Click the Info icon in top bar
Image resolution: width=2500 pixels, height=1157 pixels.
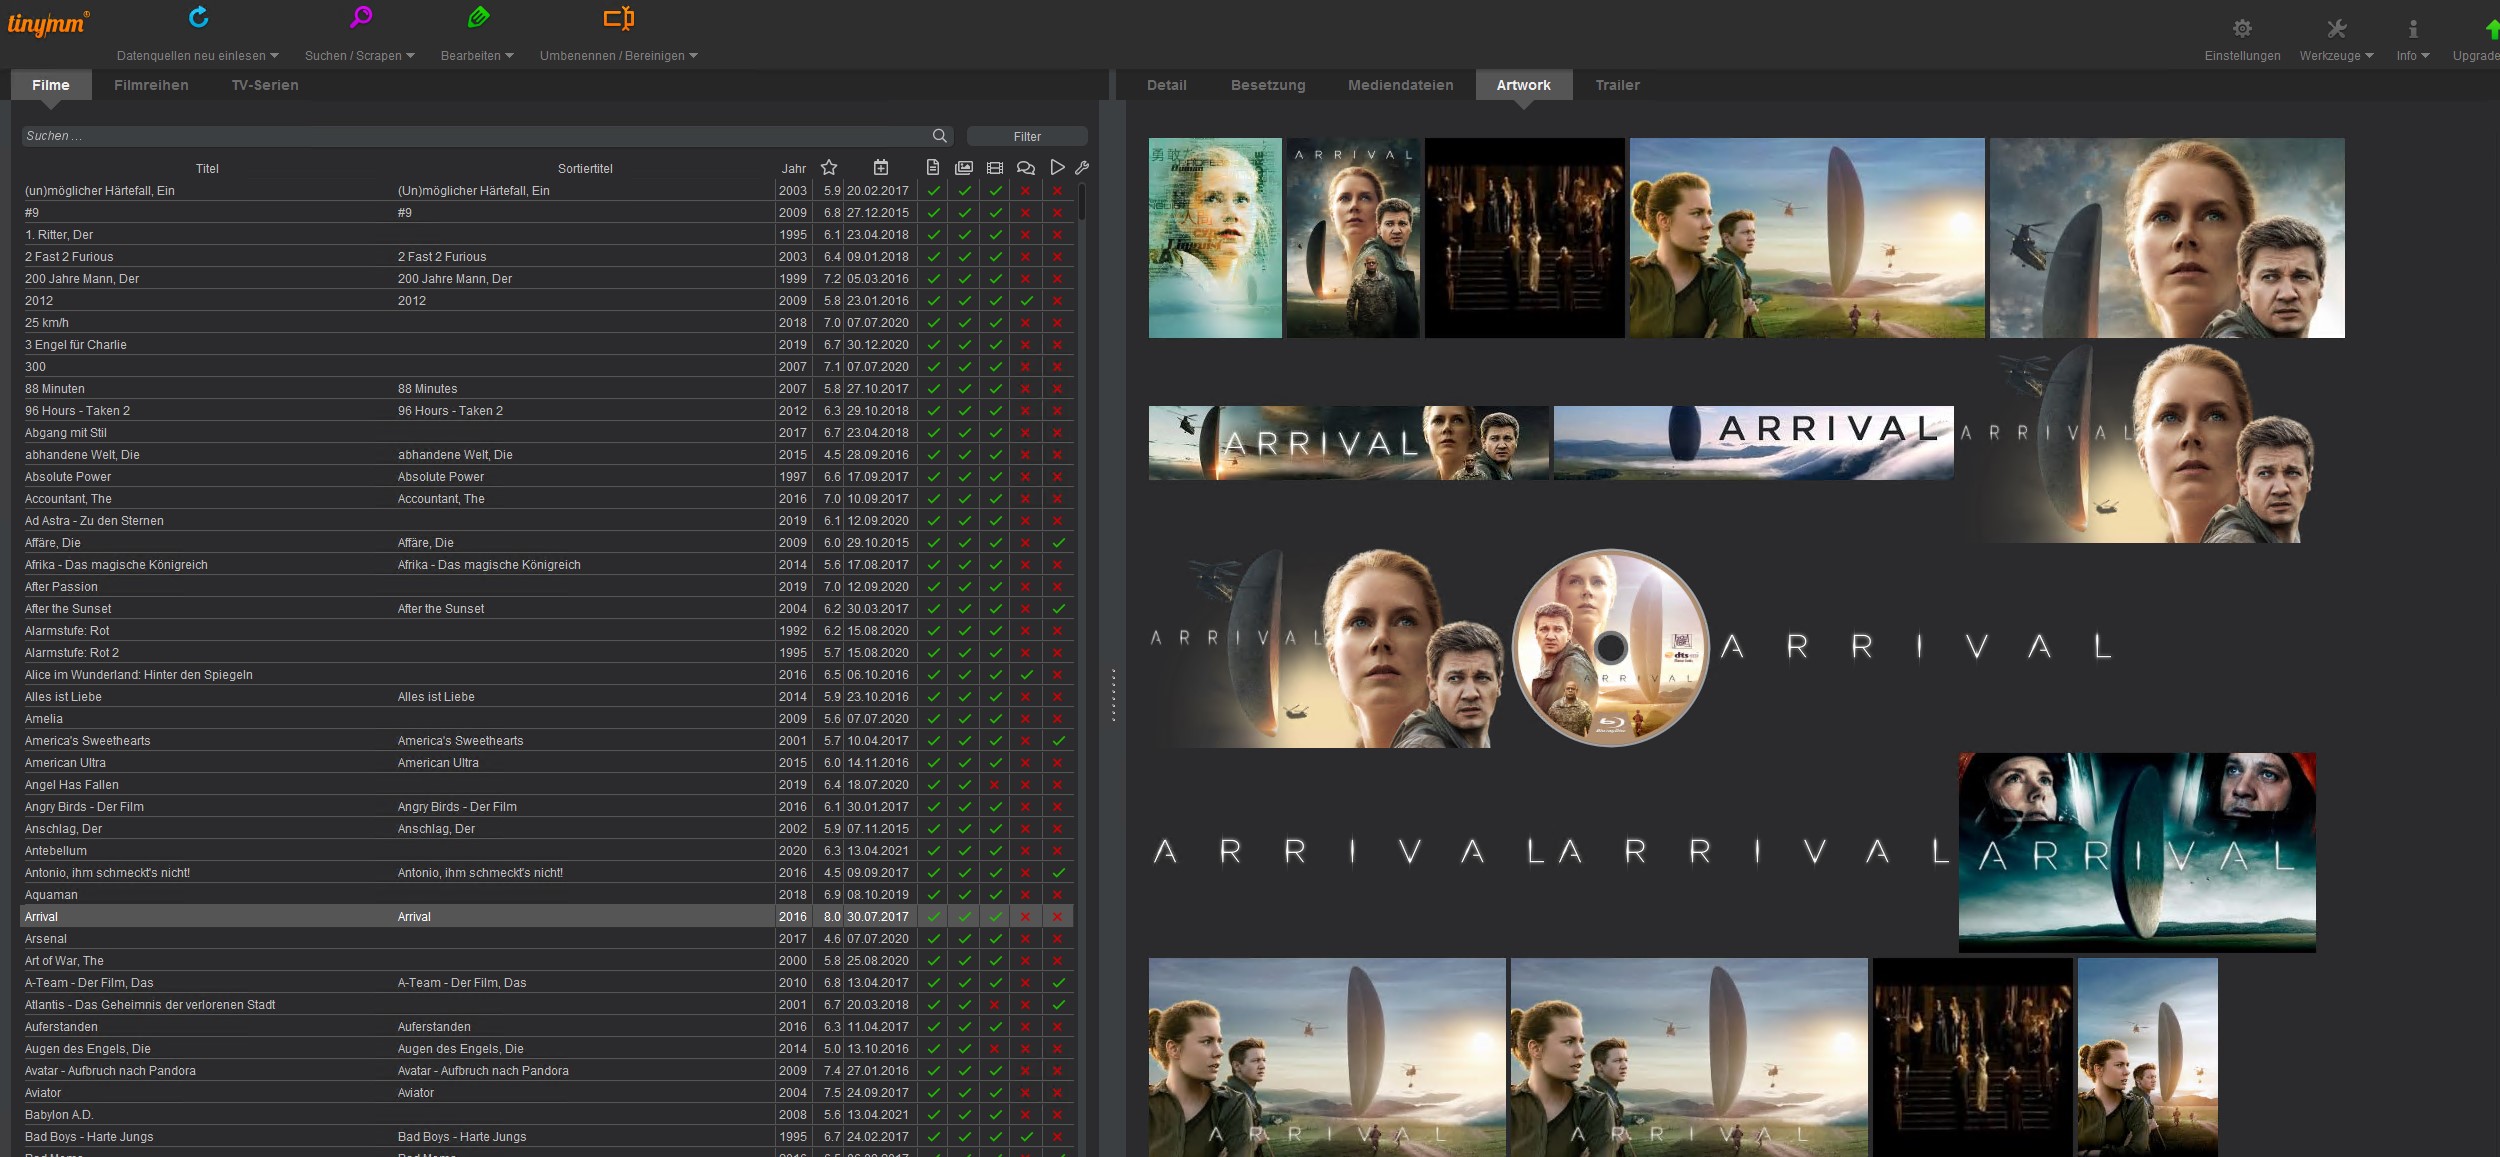2413,29
